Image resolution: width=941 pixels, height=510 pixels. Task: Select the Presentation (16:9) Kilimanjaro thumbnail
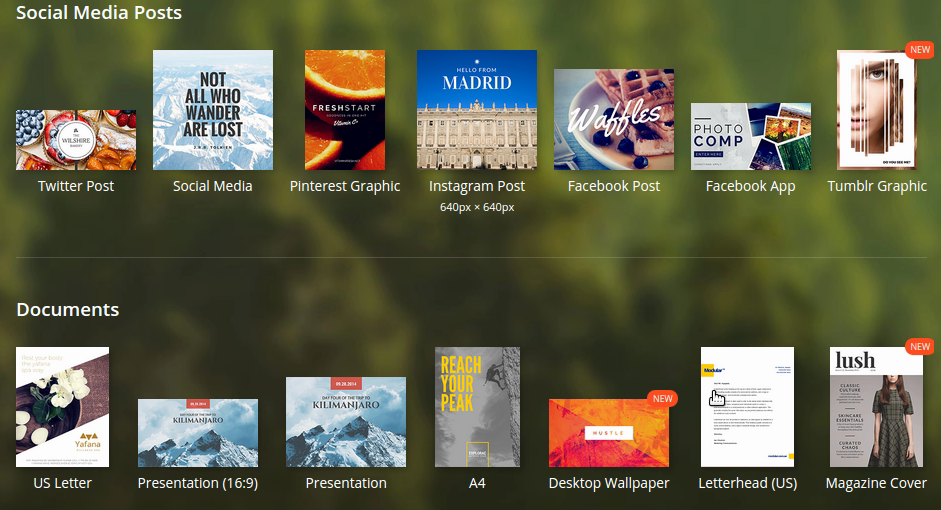coord(198,432)
